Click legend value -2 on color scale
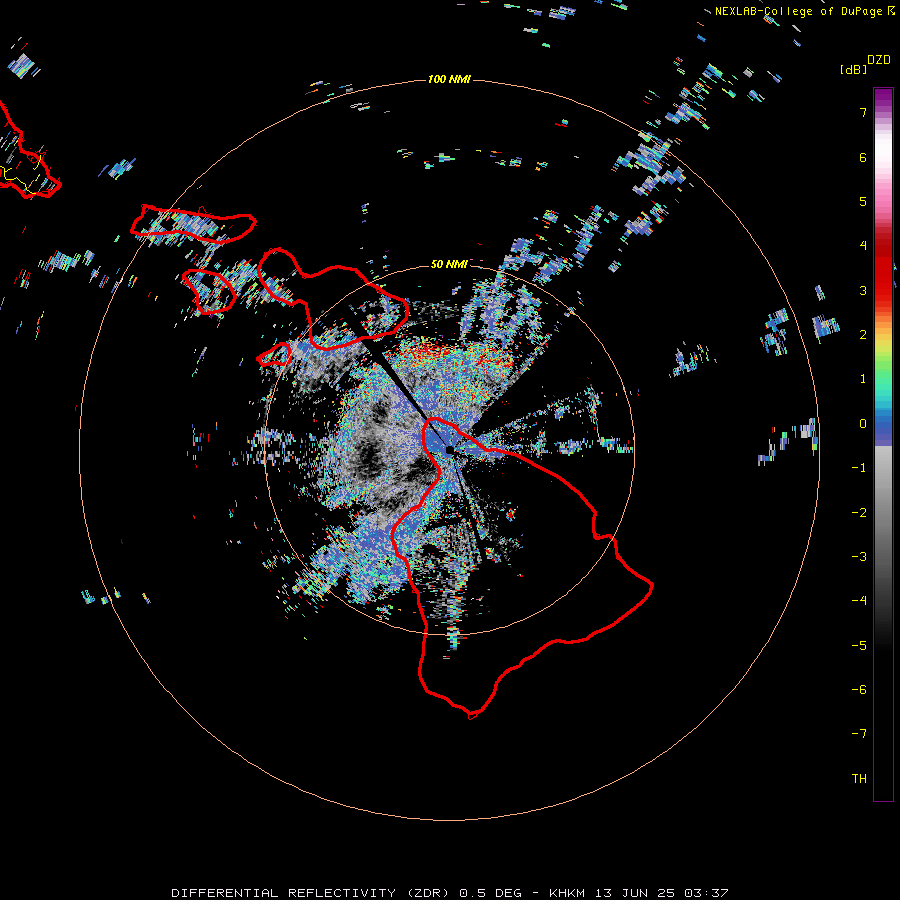Image resolution: width=900 pixels, height=900 pixels. click(x=859, y=513)
